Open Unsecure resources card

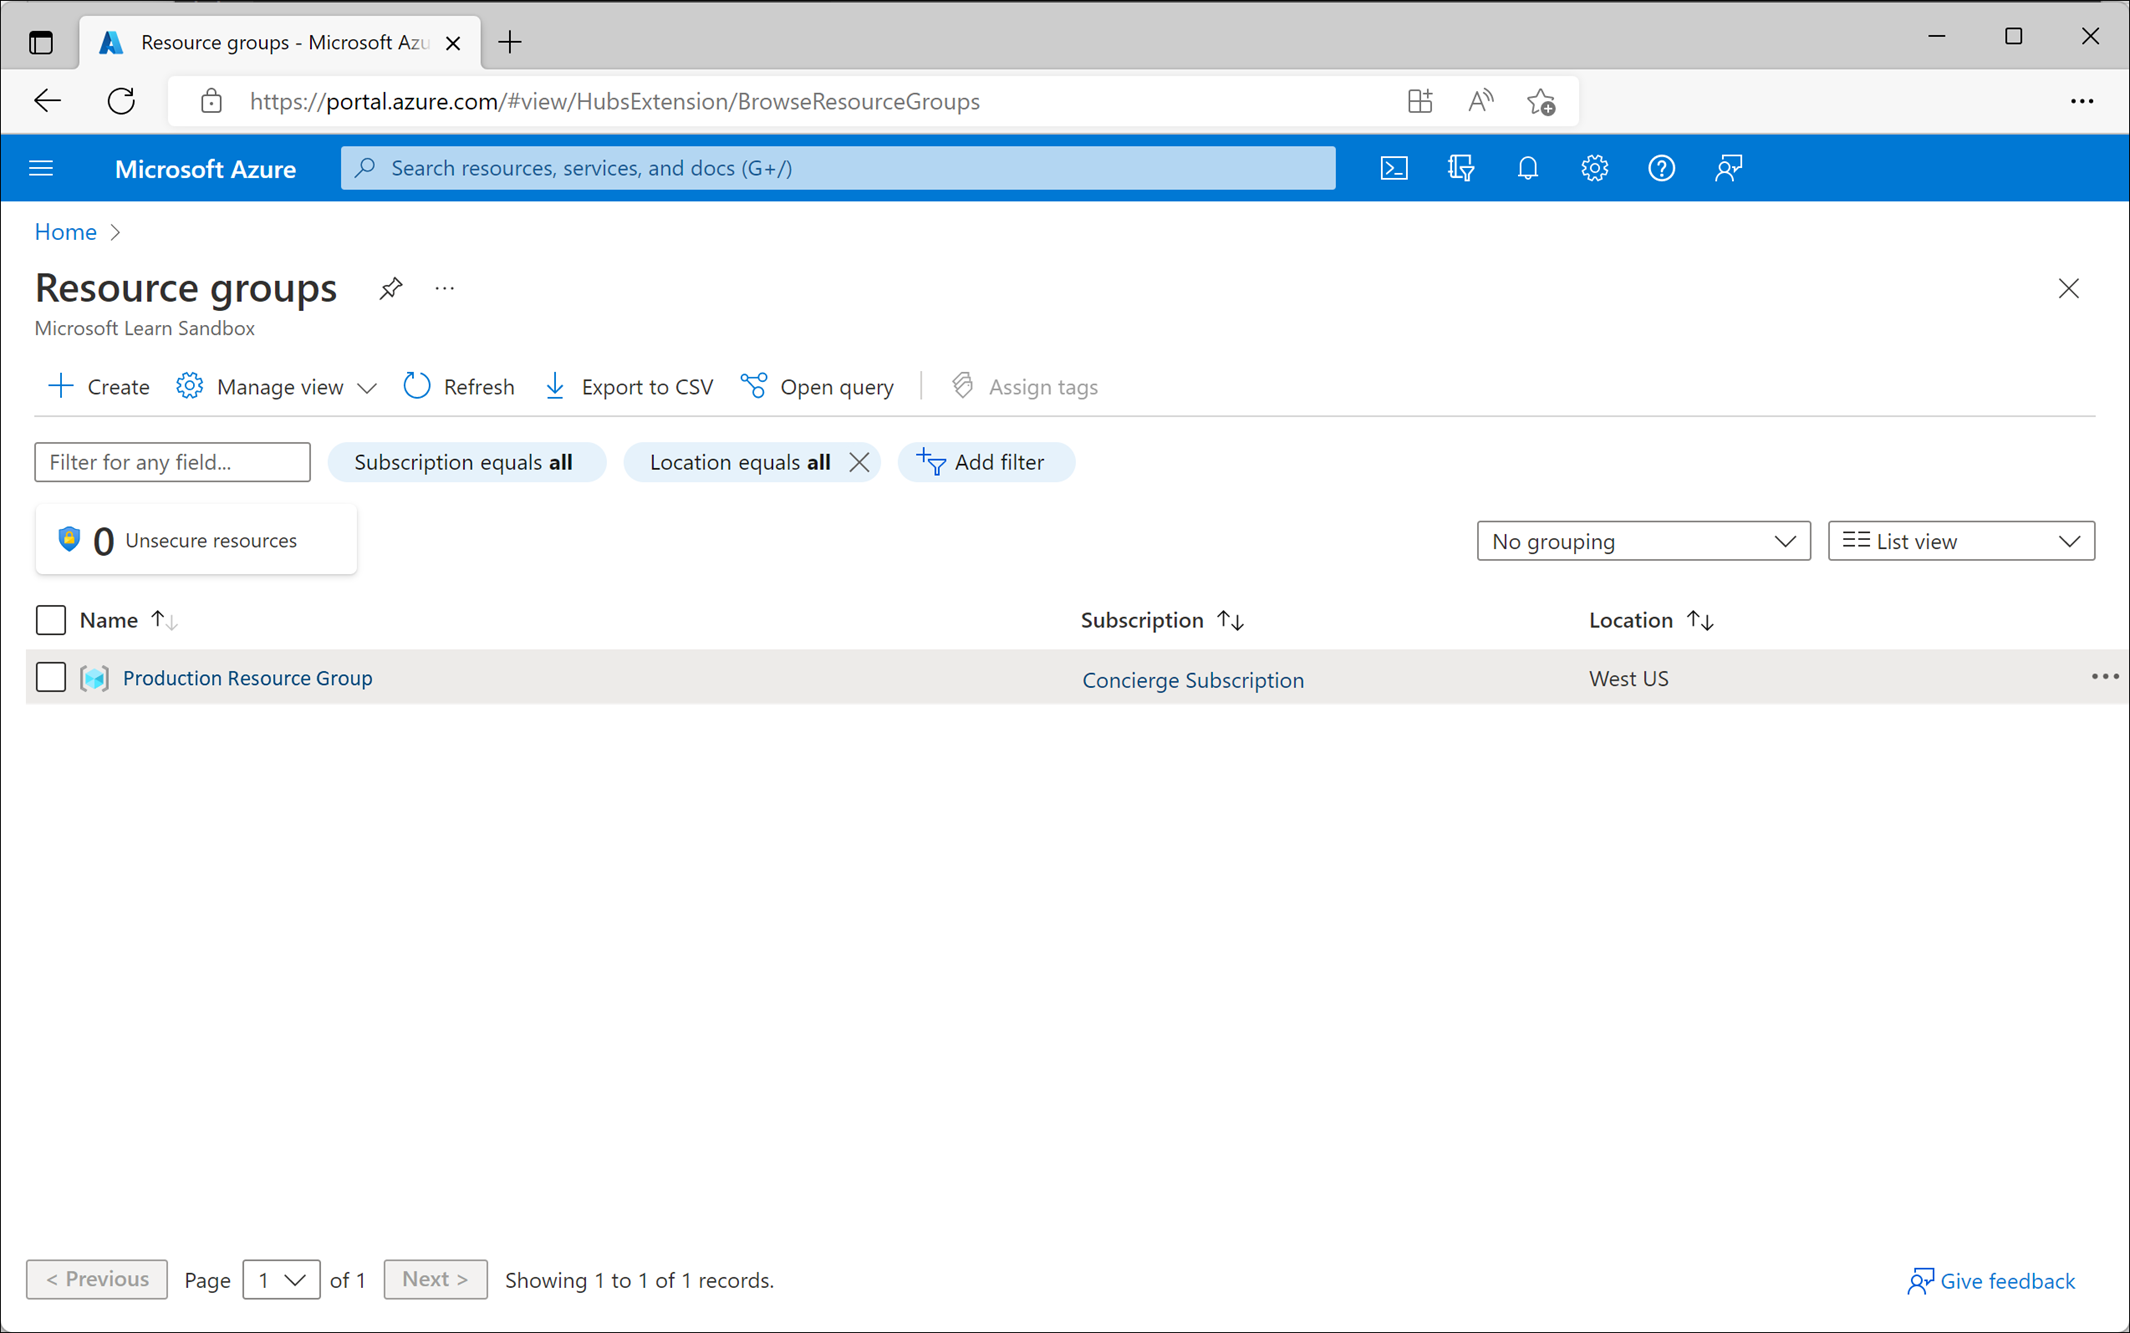click(x=196, y=540)
